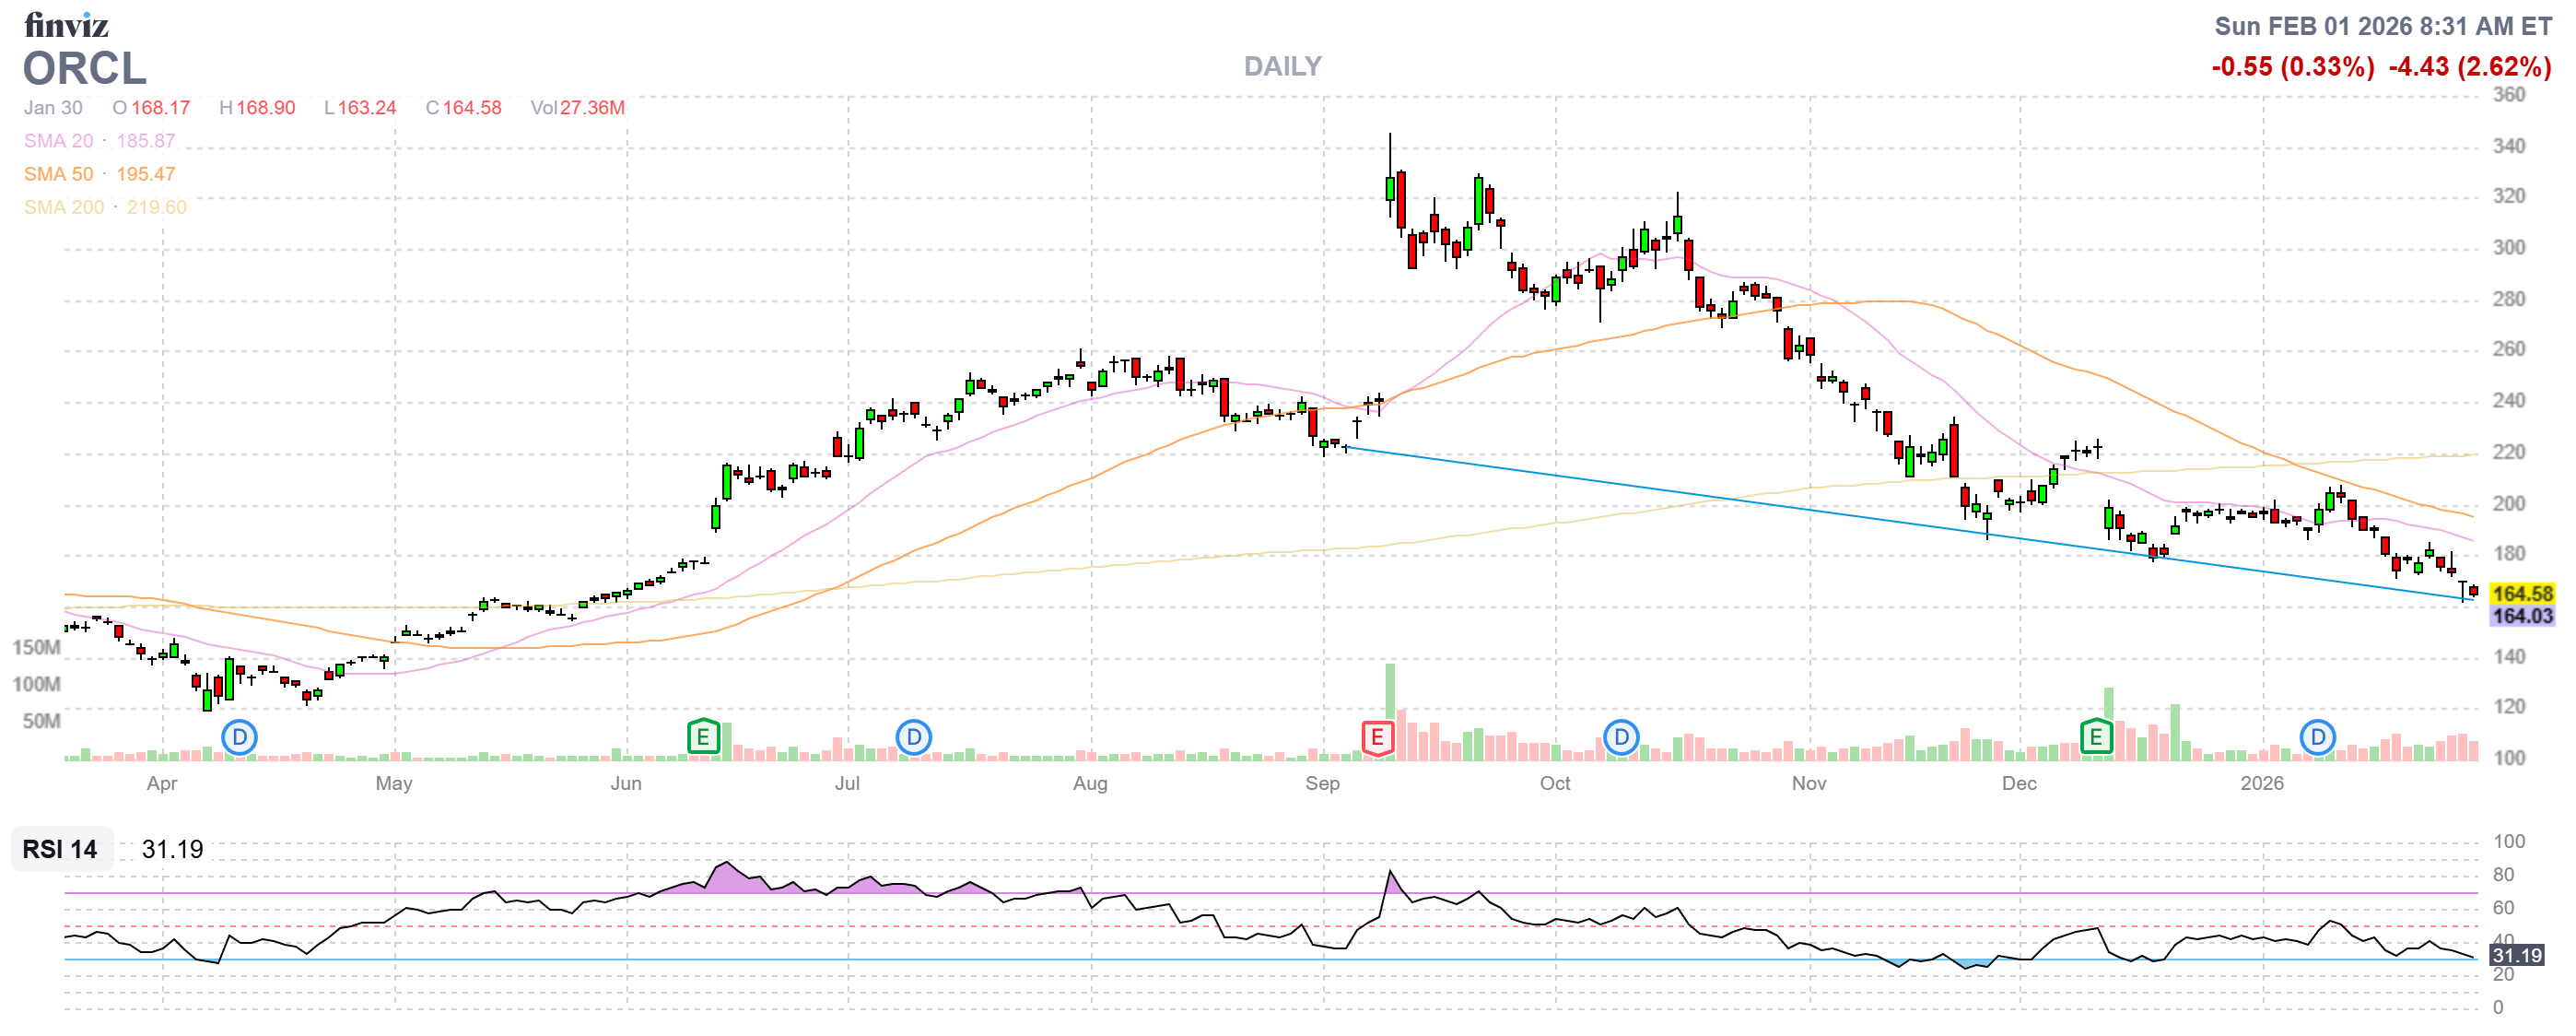Open the red earnings marker in September
Screen dimensions: 2576x1036
tap(1377, 738)
